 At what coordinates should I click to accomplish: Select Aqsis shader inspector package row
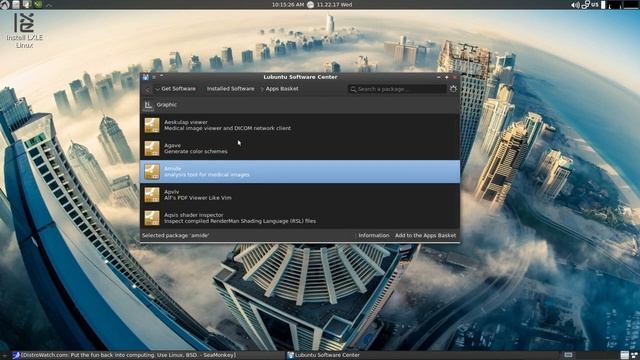pos(300,218)
